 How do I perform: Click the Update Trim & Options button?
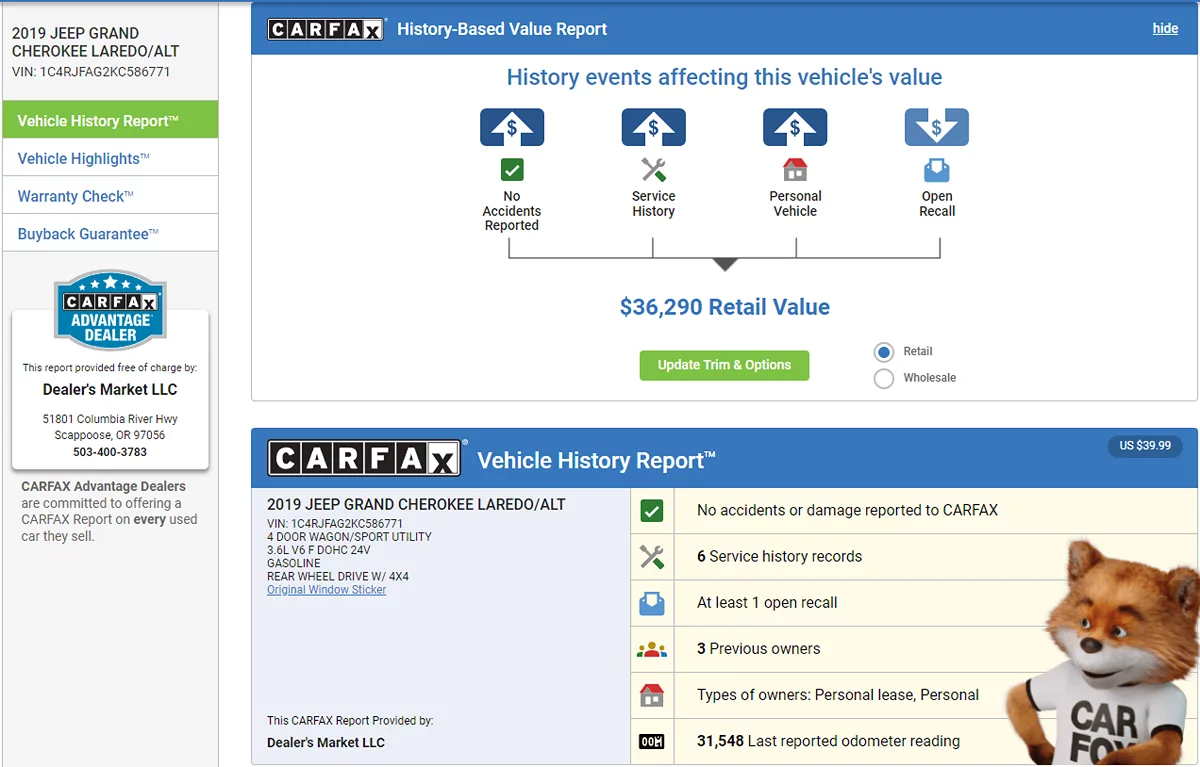(x=724, y=365)
